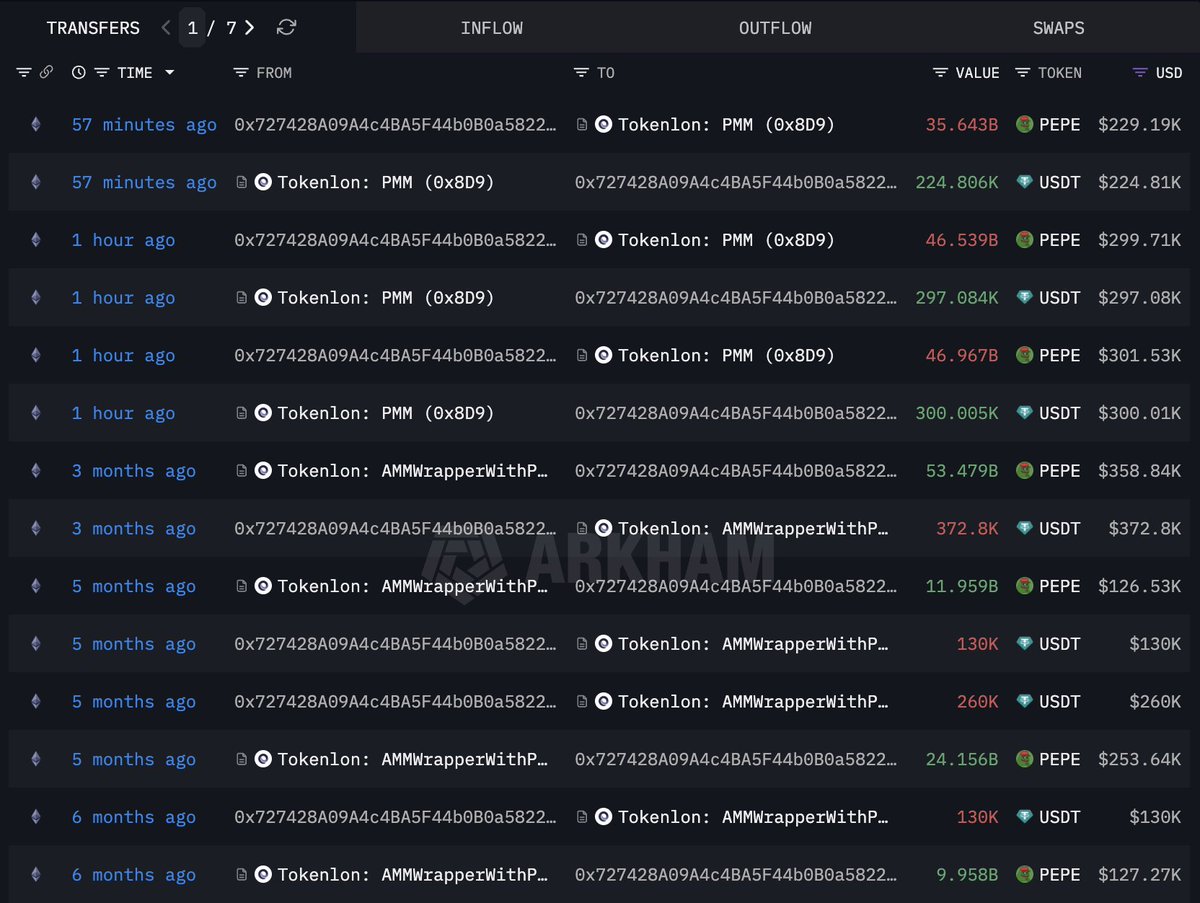Click the $299.71K USD cell
Screen dimensions: 1200x903
click(1139, 240)
